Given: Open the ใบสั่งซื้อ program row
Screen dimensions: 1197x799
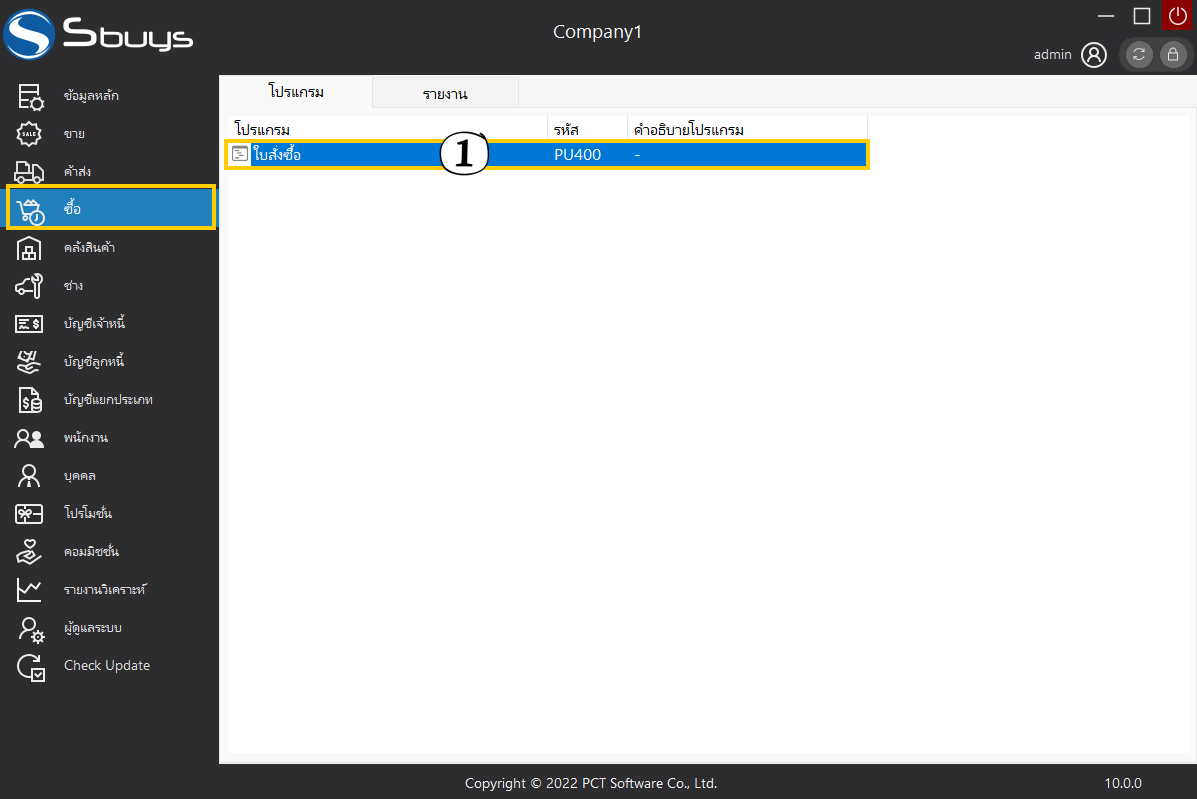Looking at the screenshot, I should (277, 155).
